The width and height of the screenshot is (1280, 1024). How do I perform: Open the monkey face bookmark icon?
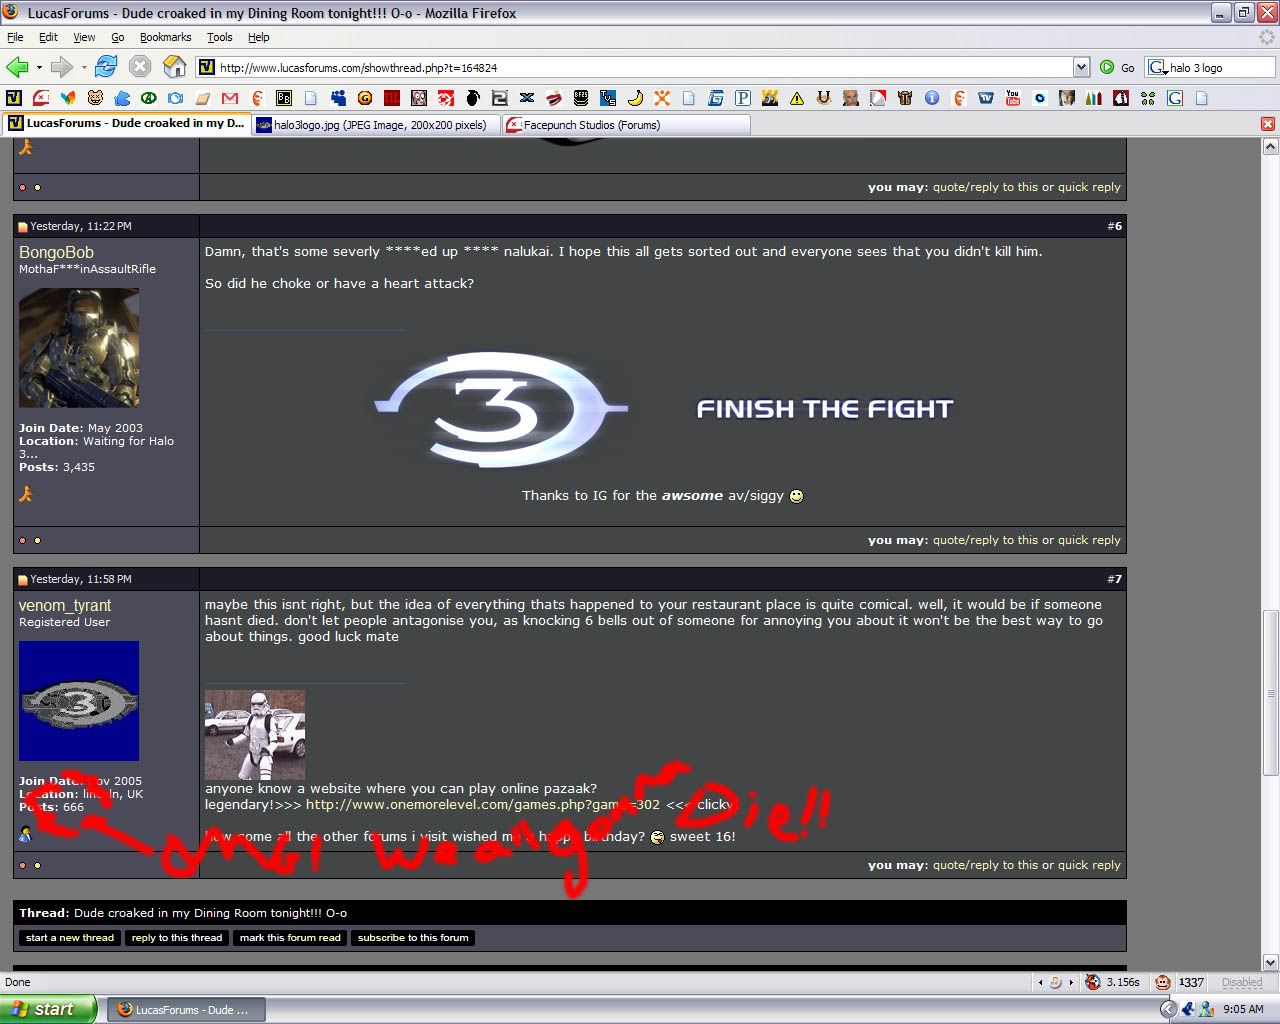coord(95,98)
